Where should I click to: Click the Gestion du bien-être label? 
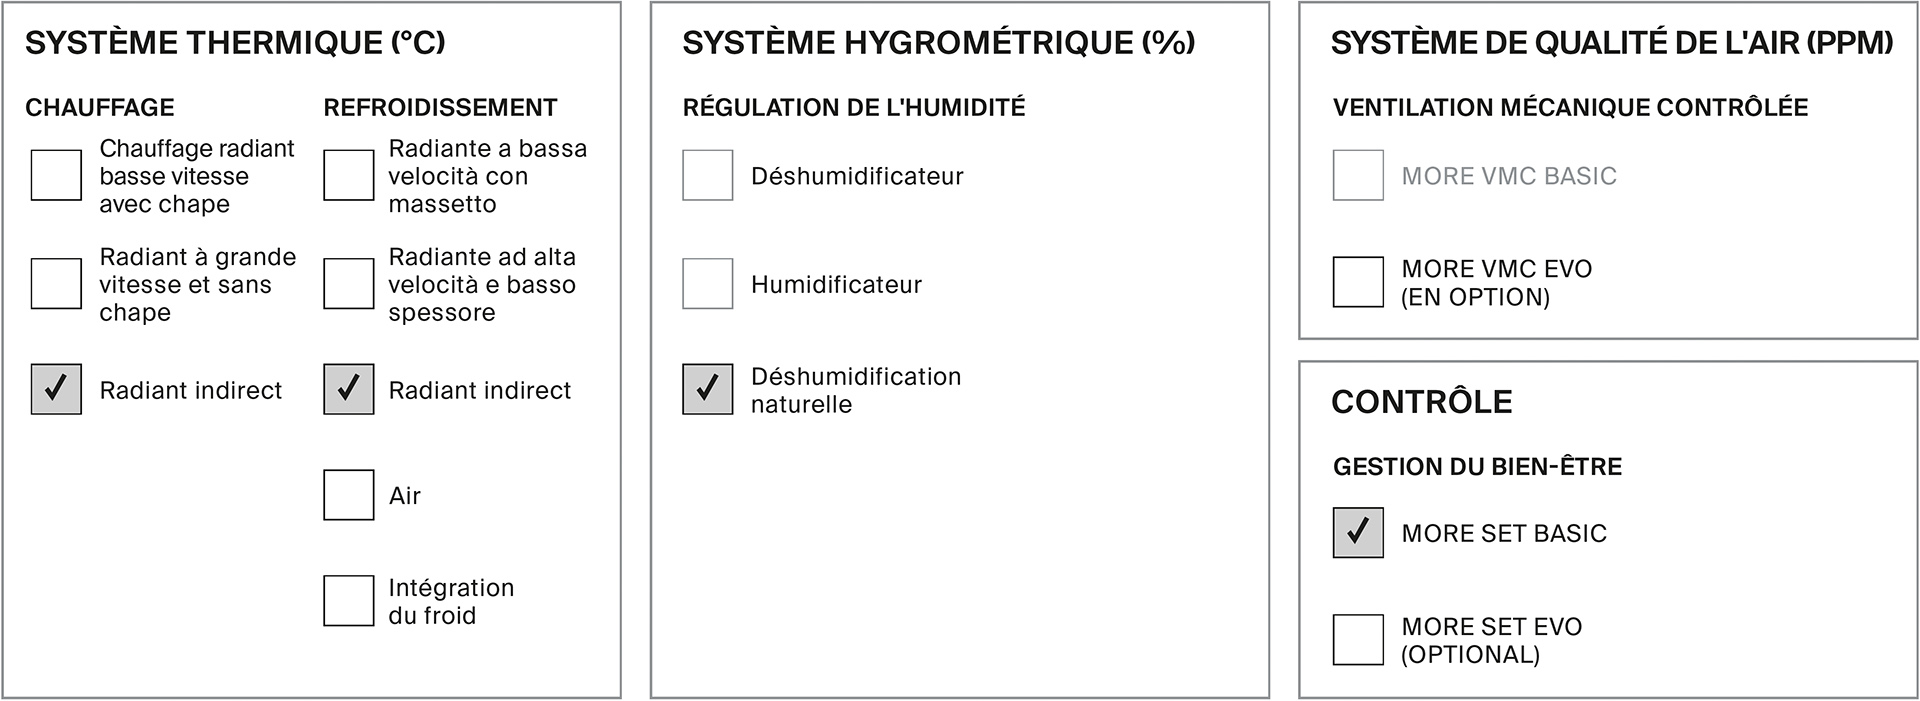click(x=1477, y=467)
